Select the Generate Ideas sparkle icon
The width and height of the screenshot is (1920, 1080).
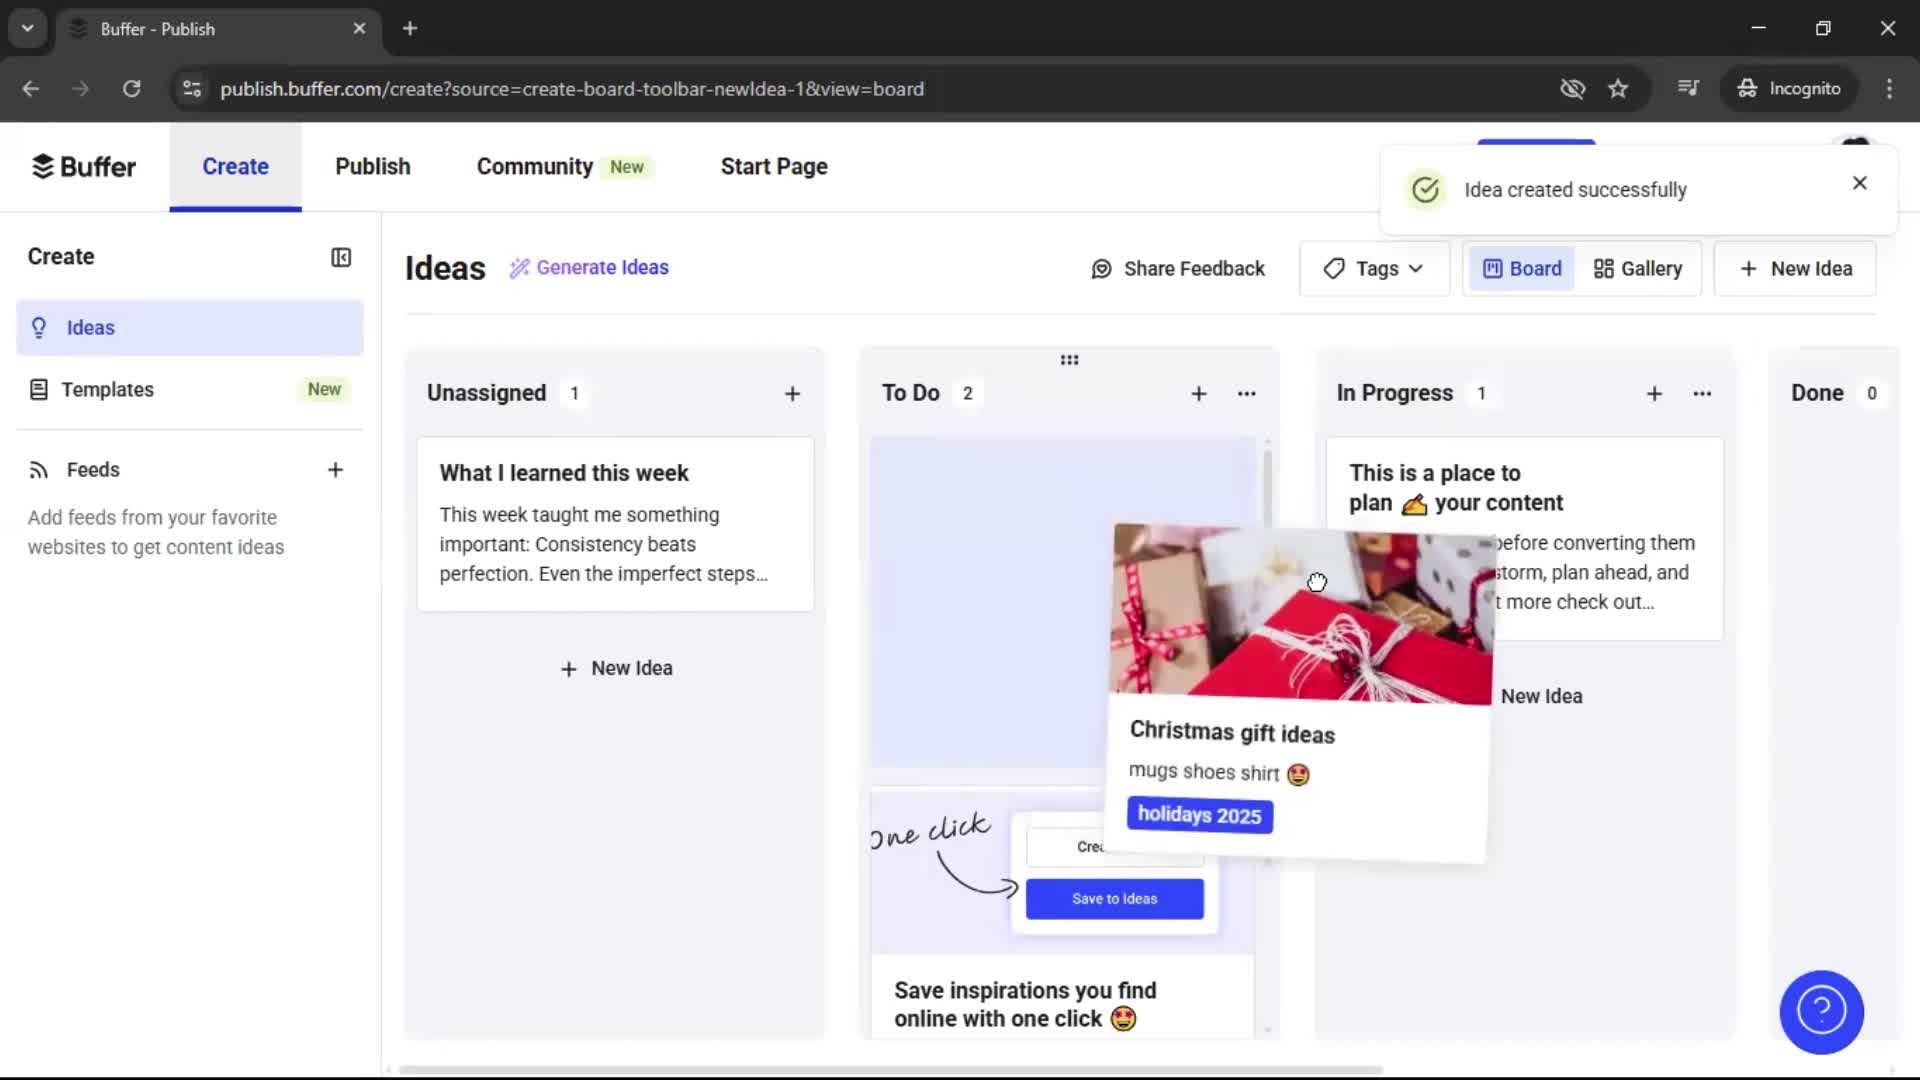519,267
